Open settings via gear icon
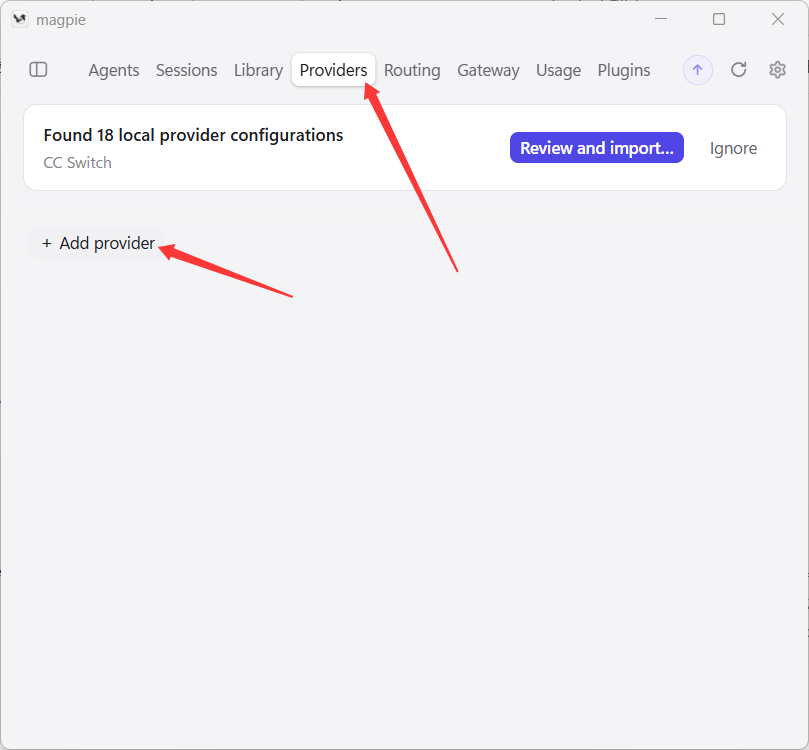Image resolution: width=809 pixels, height=750 pixels. coord(777,70)
